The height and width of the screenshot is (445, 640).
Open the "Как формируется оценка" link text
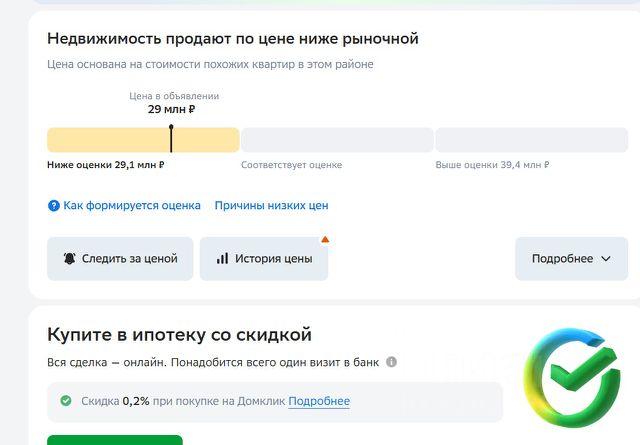point(132,206)
